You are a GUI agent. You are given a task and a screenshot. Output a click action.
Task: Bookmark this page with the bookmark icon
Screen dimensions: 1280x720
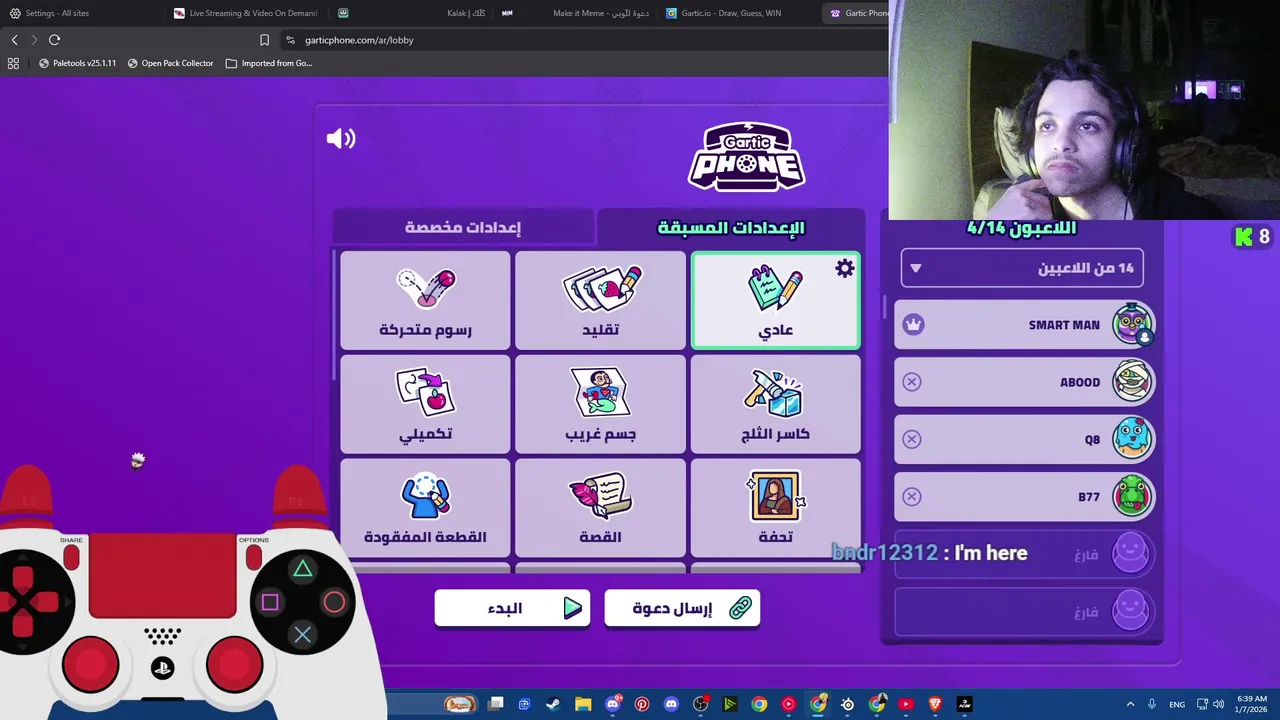click(264, 40)
